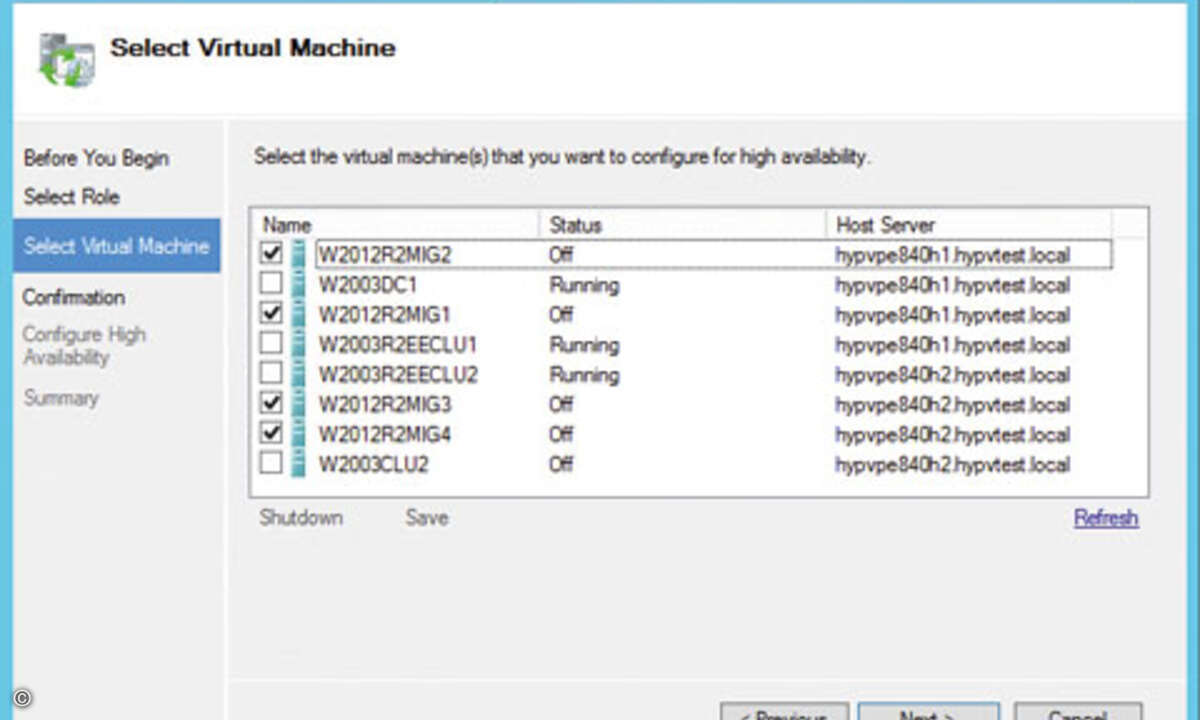Click the host server cell for W2003DC1
The image size is (1200, 720).
953,285
